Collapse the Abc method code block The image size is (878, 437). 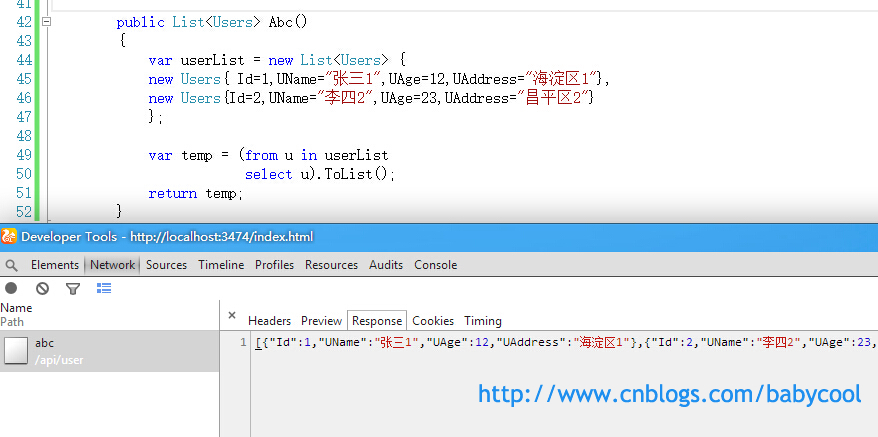46,22
